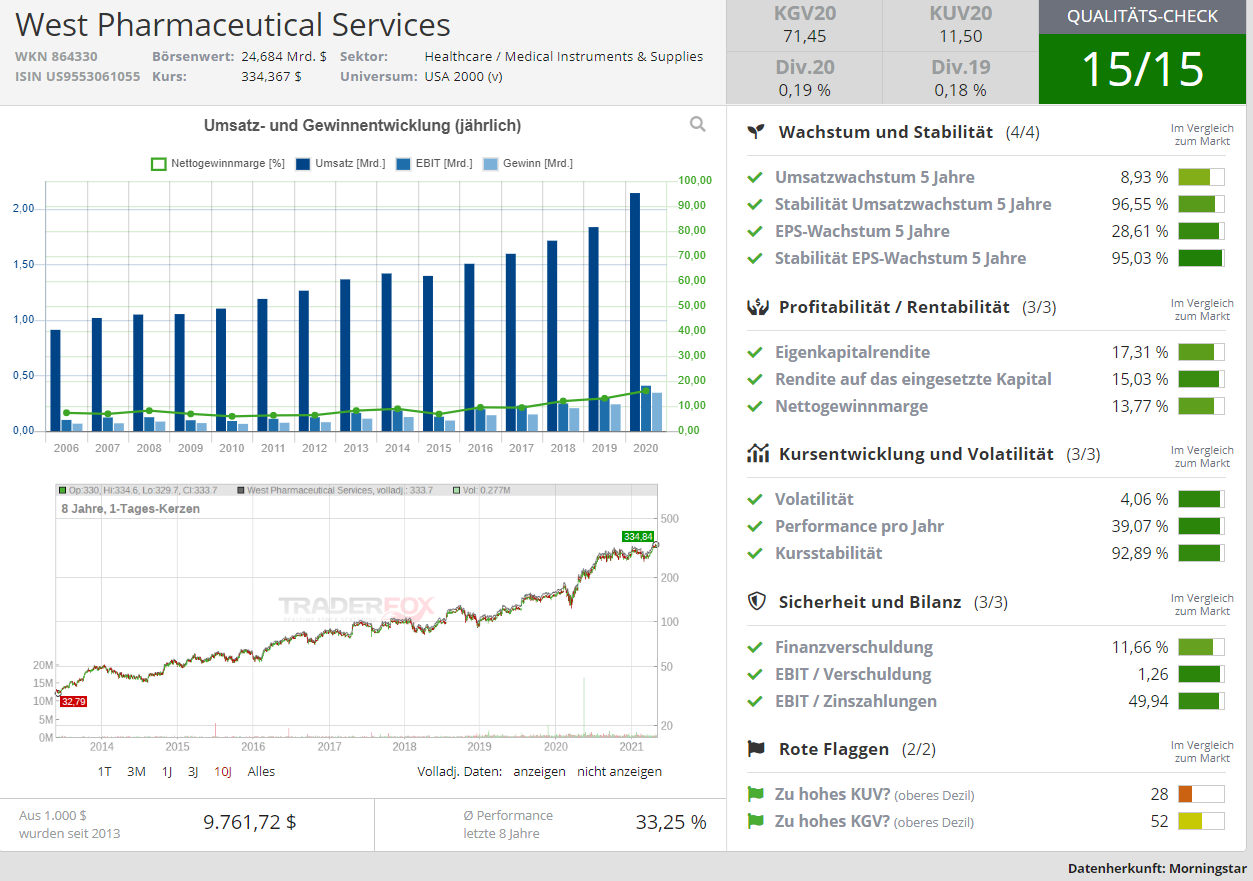This screenshot has width=1253, height=881.
Task: Click the Eigenkapitalrendite value 17,31 %
Action: (x=1139, y=352)
